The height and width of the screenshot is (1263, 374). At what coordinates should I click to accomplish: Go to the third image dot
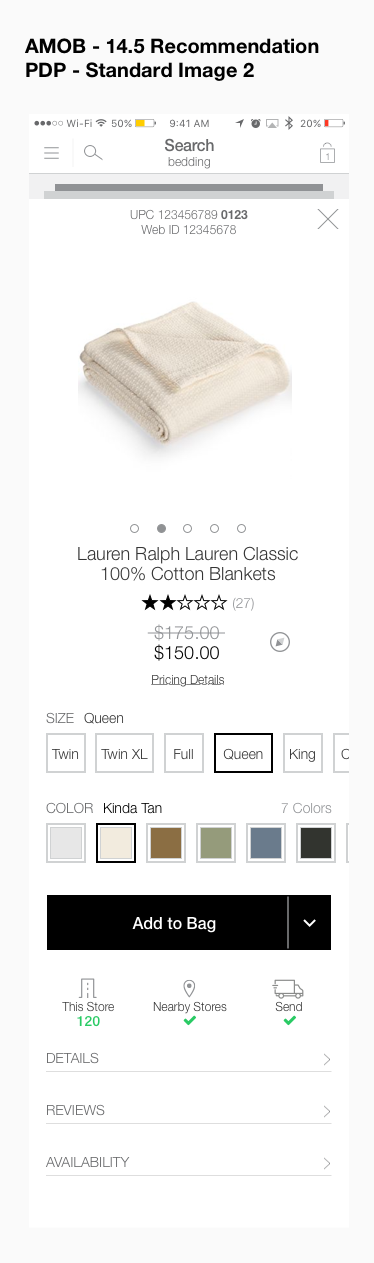188,528
